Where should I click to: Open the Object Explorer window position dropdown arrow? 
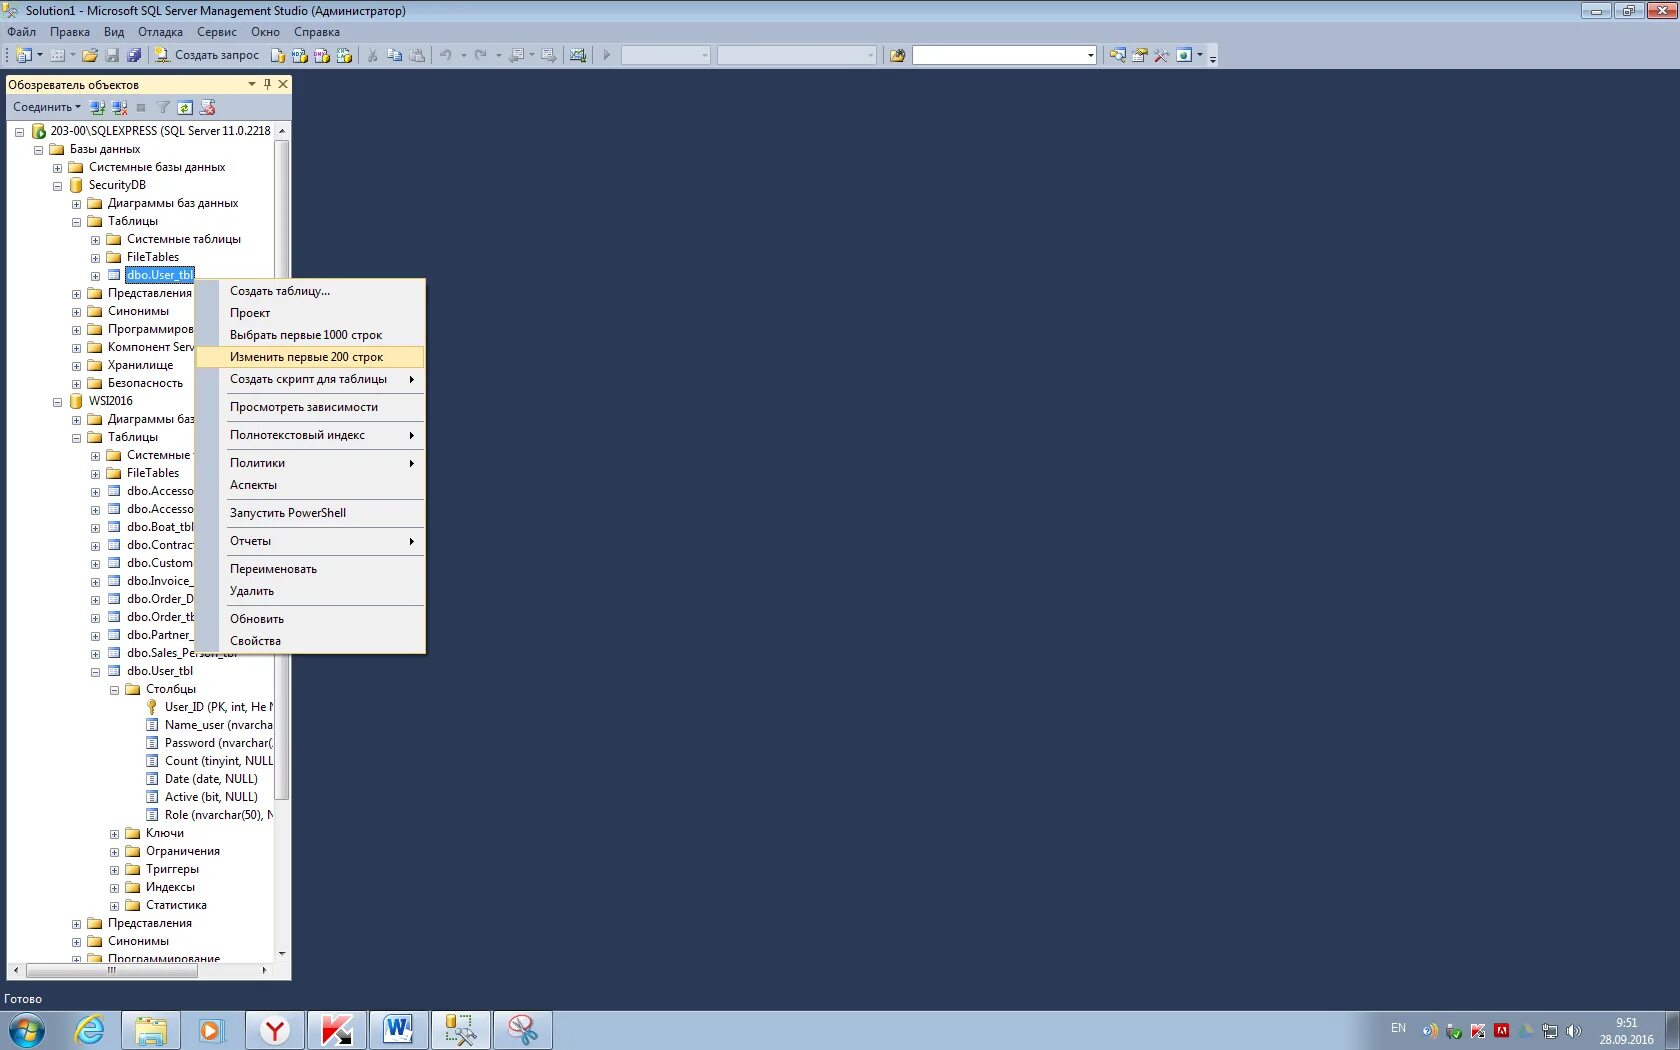point(252,84)
